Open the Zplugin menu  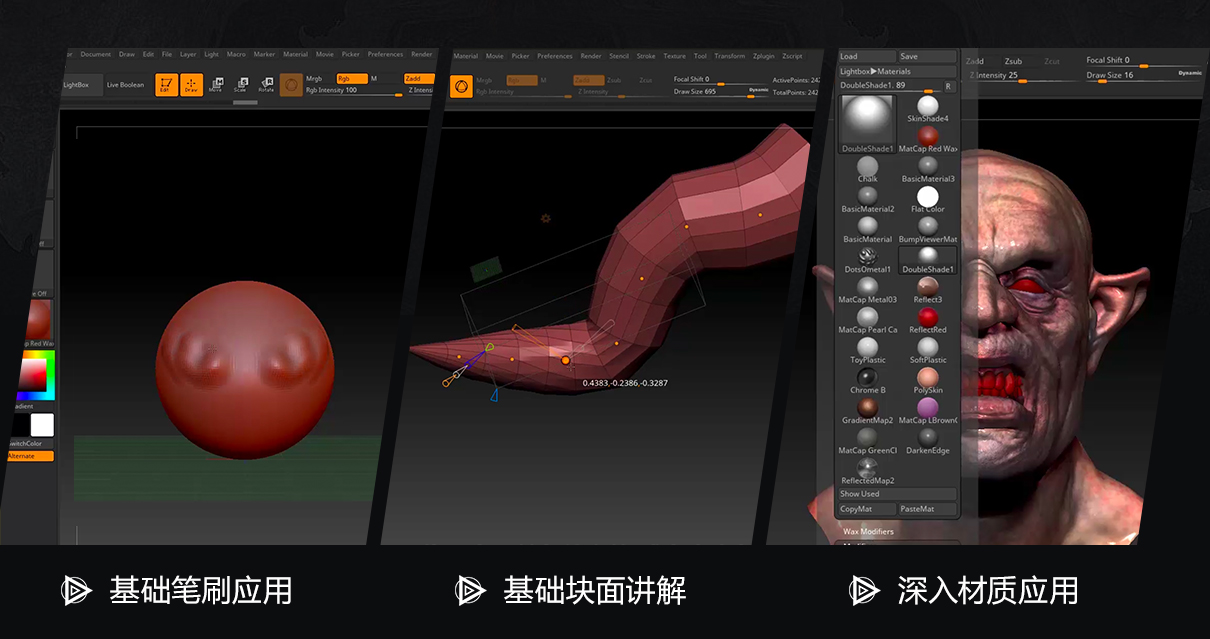coord(764,56)
